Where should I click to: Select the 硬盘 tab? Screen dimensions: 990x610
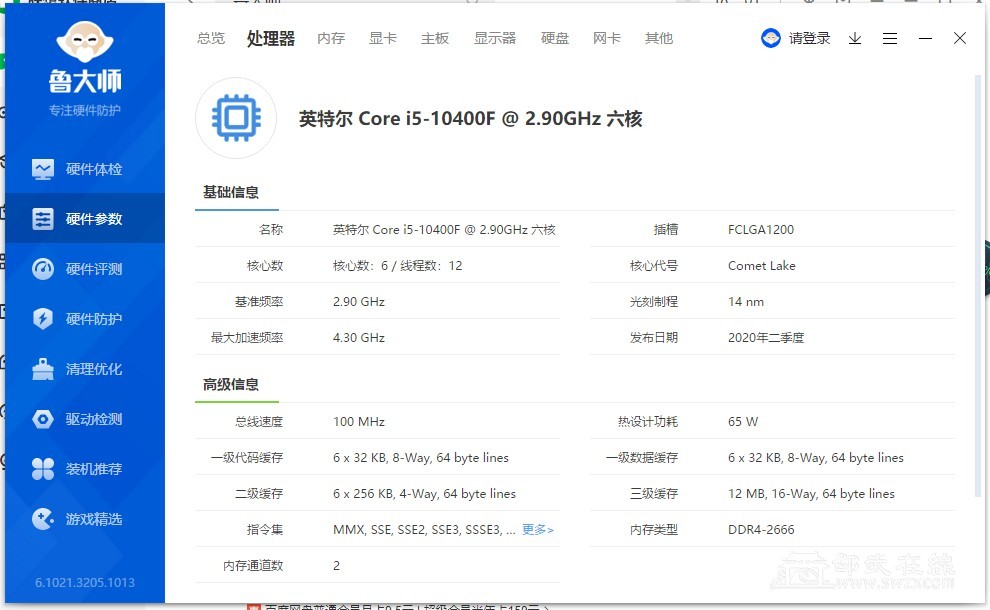coord(555,38)
